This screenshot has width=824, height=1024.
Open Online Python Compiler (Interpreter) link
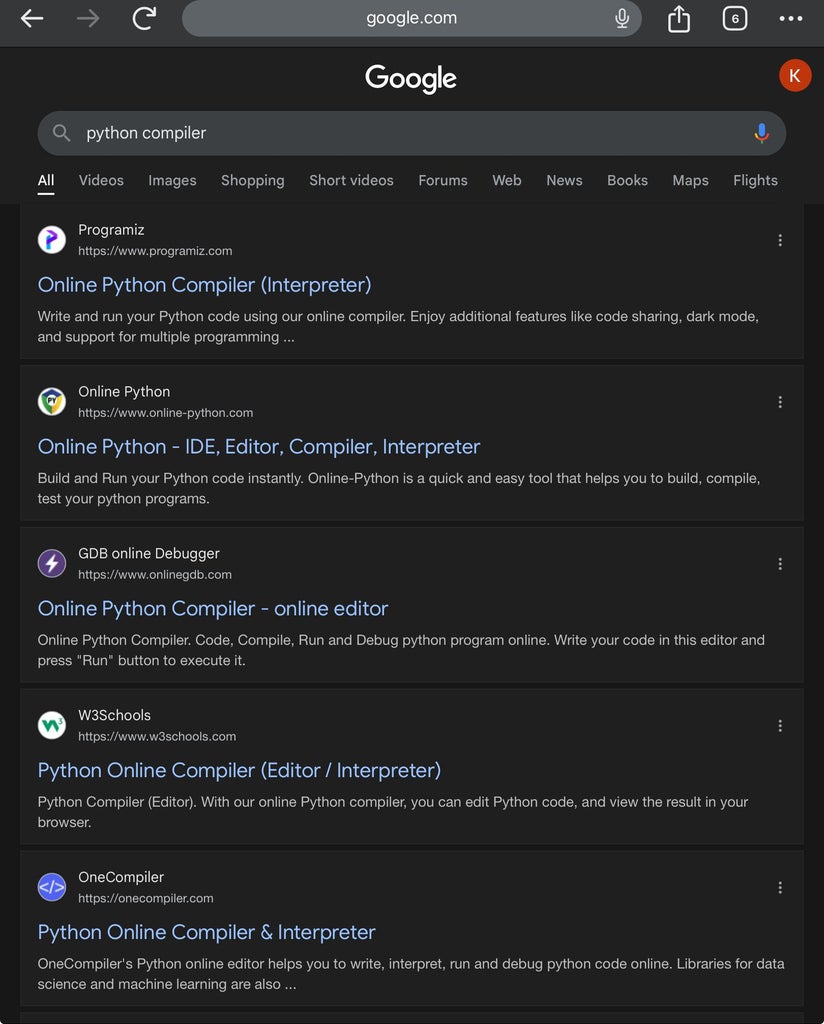pyautogui.click(x=204, y=285)
